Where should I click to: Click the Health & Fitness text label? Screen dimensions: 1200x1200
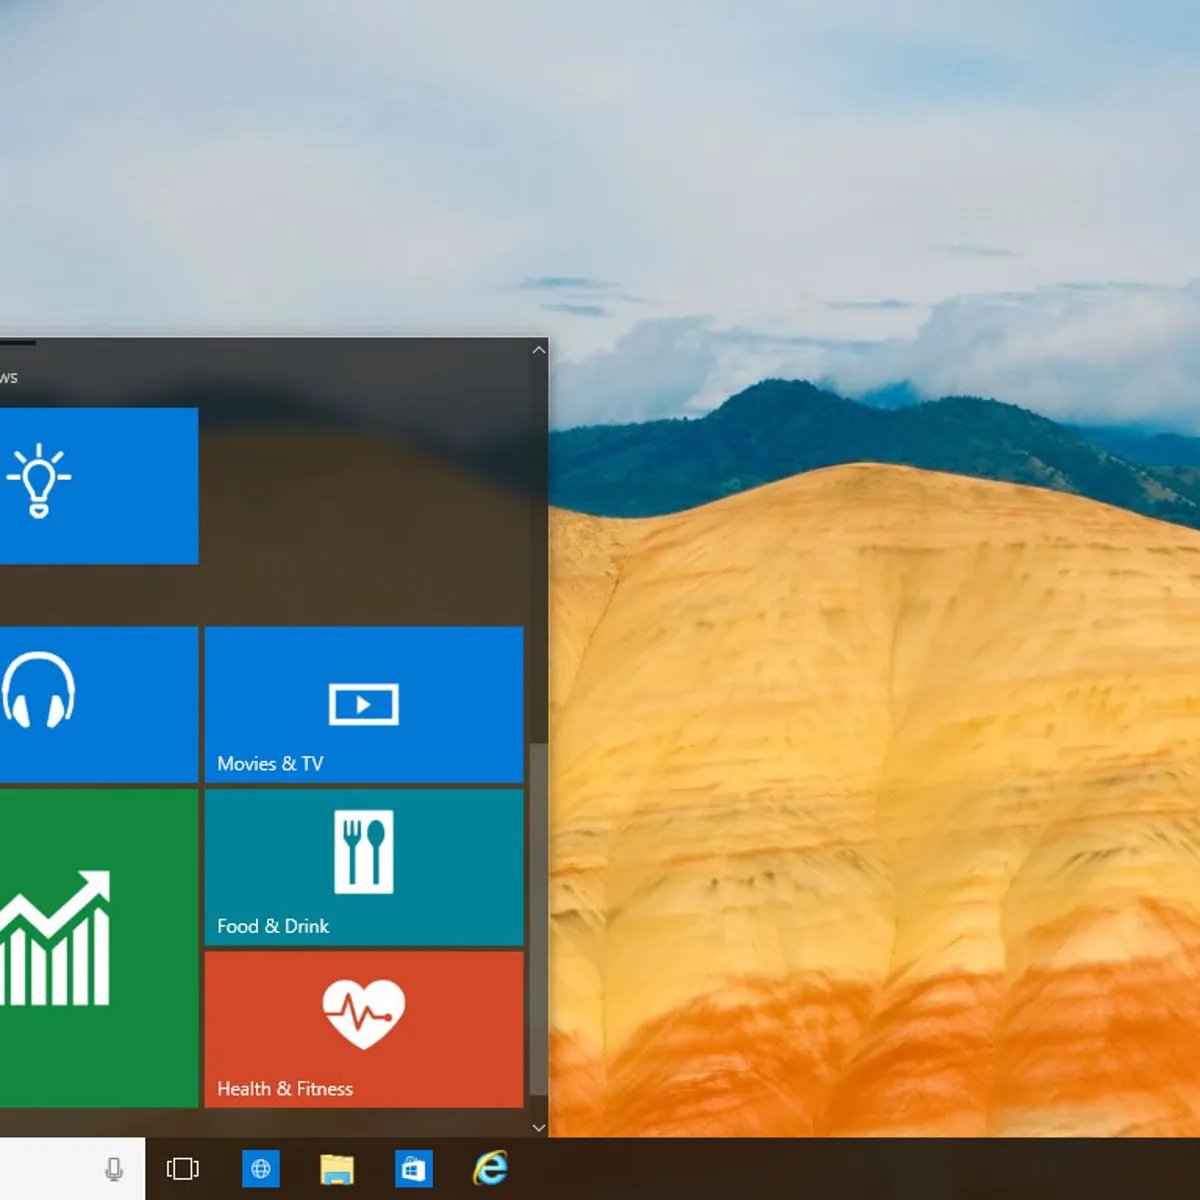(x=285, y=1089)
